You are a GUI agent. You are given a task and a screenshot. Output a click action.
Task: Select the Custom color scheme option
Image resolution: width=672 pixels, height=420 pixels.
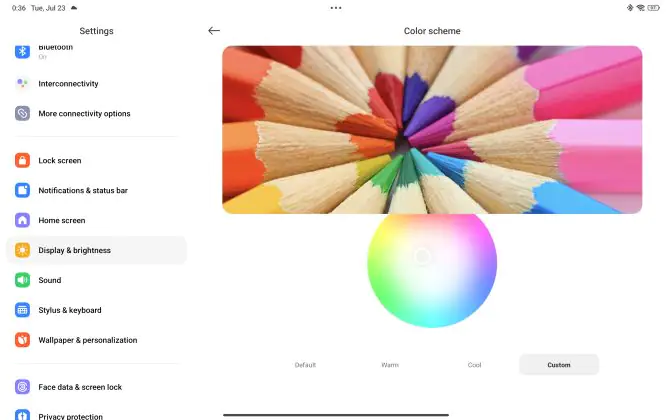click(x=559, y=365)
